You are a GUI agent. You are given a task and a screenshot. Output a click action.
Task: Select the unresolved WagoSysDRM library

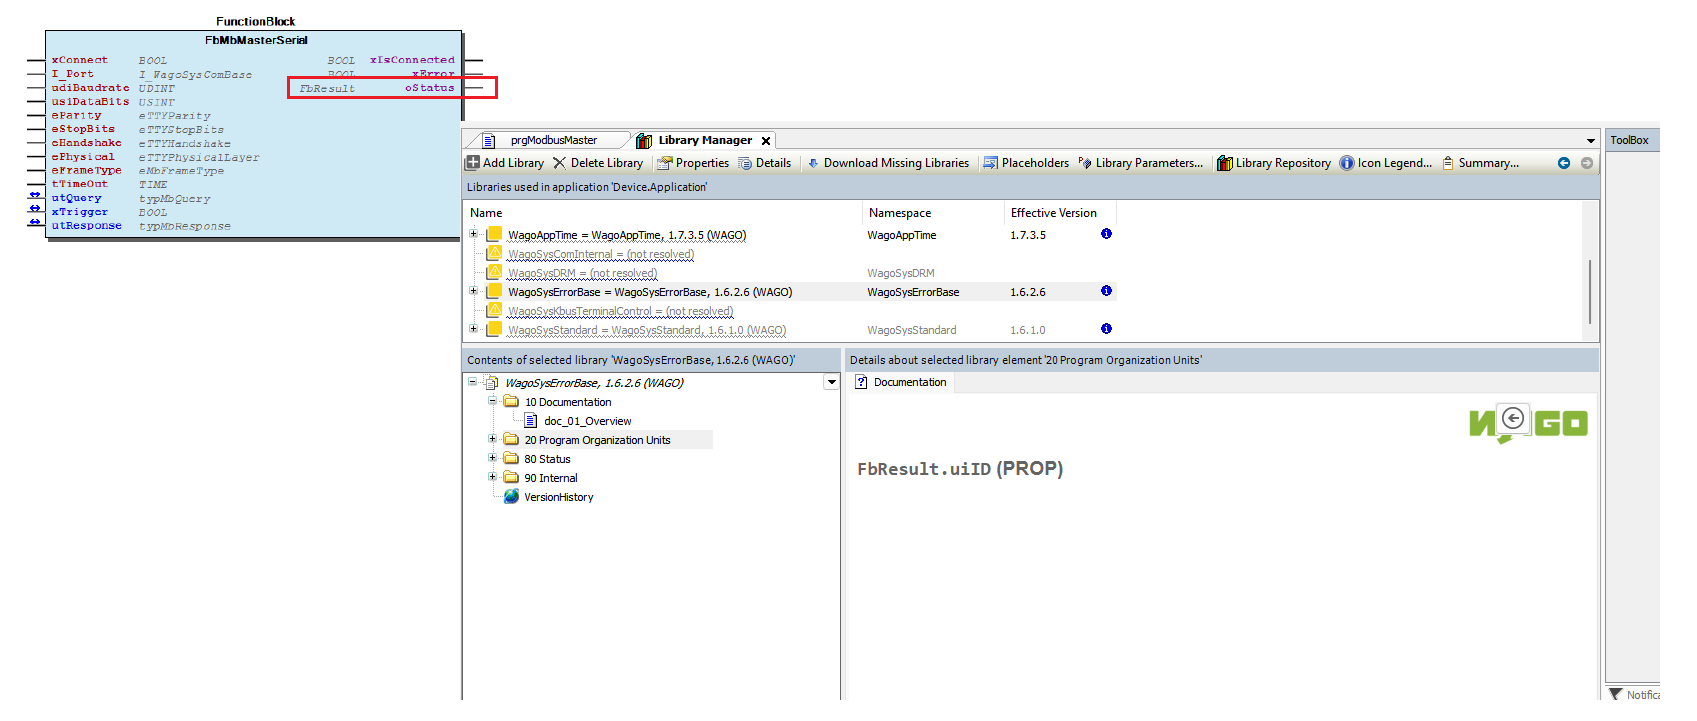click(583, 273)
